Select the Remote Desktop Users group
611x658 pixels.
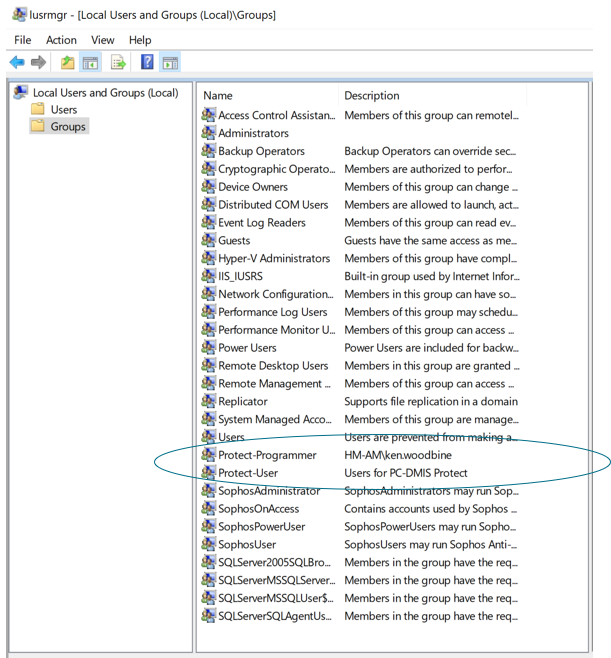click(x=273, y=366)
